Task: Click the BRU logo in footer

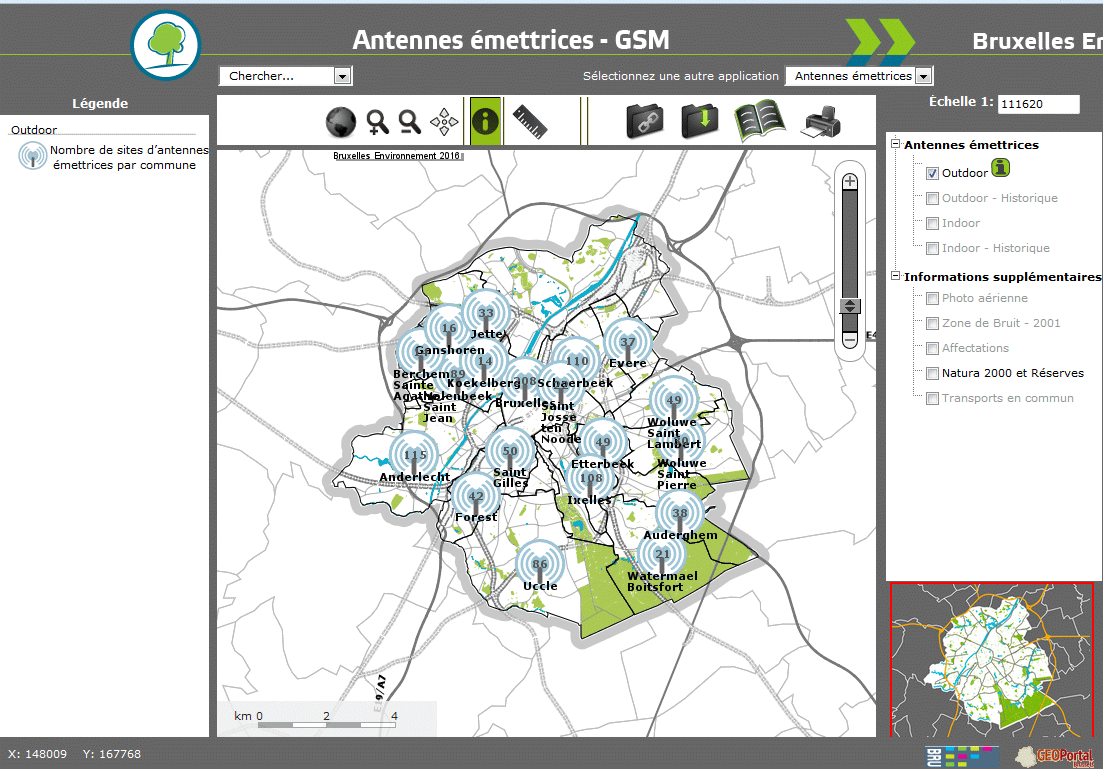Action: coord(962,756)
